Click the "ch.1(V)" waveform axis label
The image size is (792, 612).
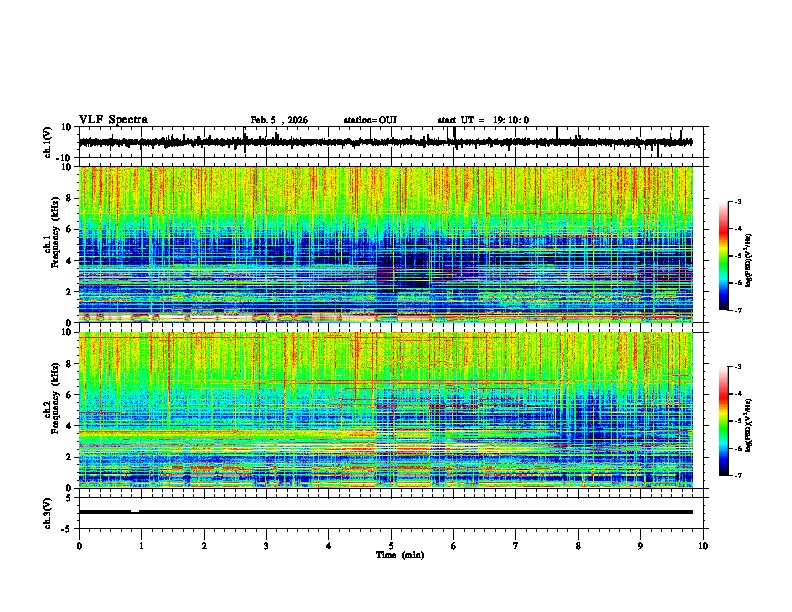coord(48,142)
